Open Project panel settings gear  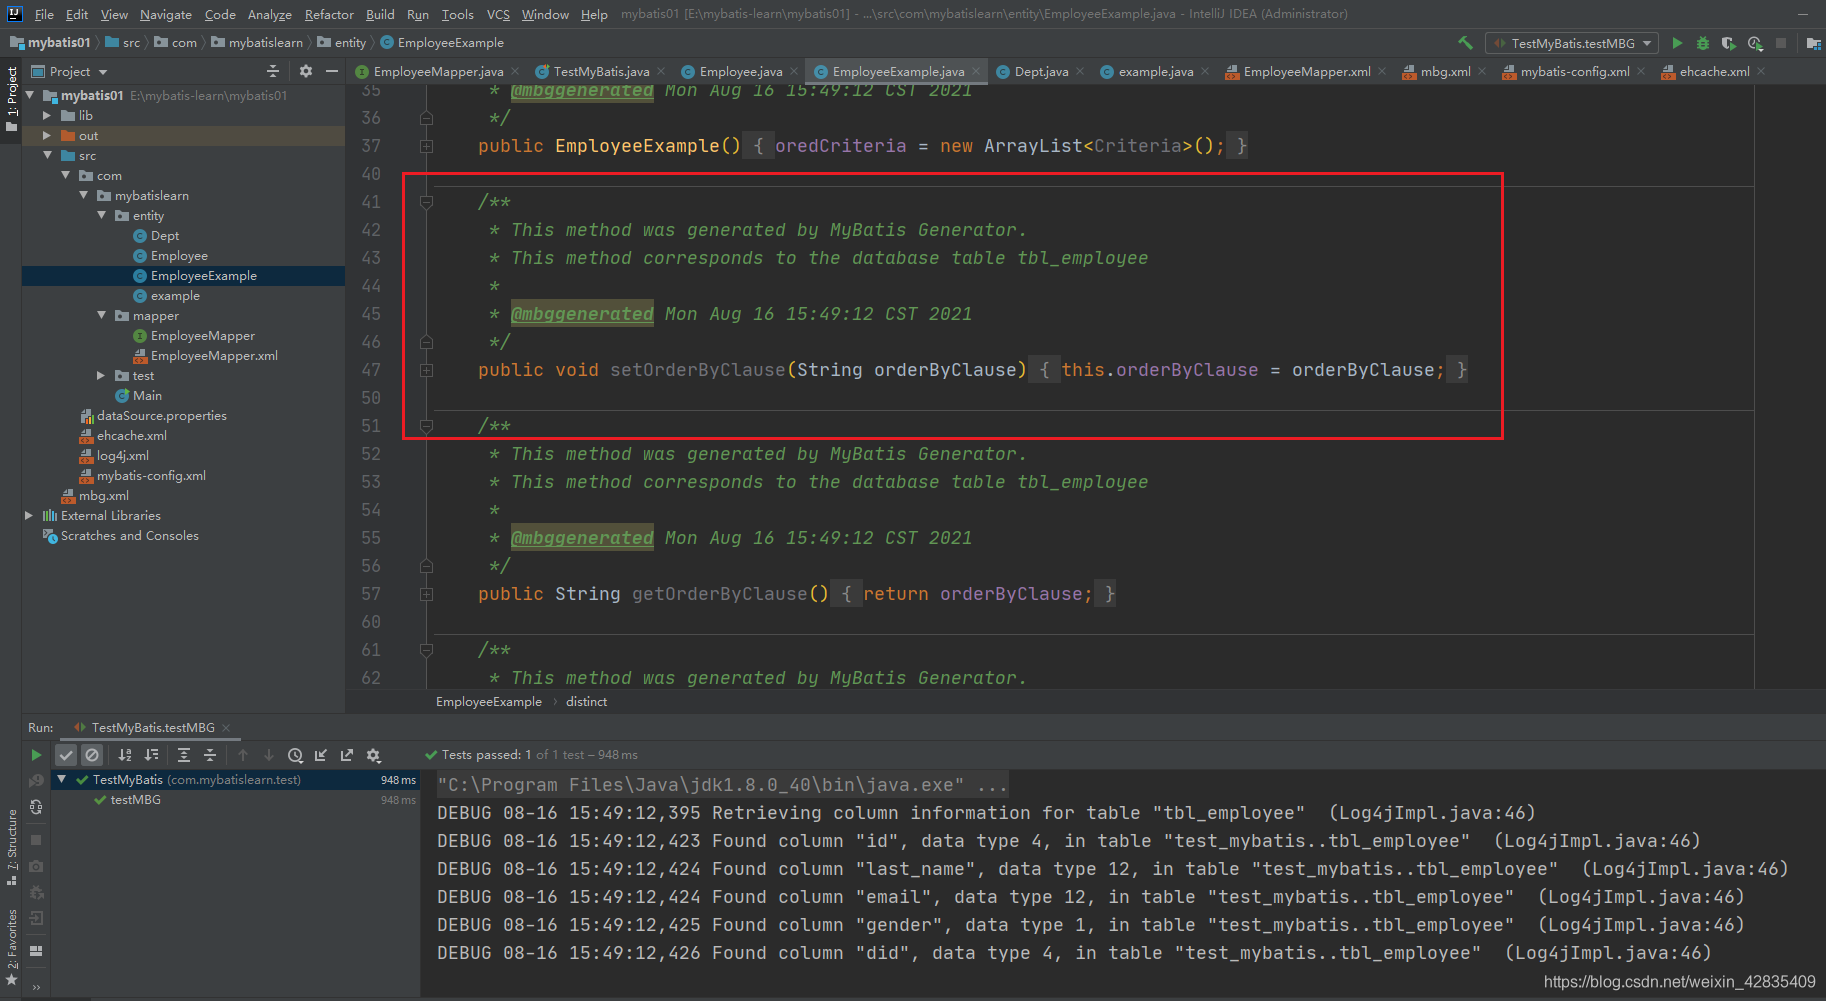tap(306, 71)
